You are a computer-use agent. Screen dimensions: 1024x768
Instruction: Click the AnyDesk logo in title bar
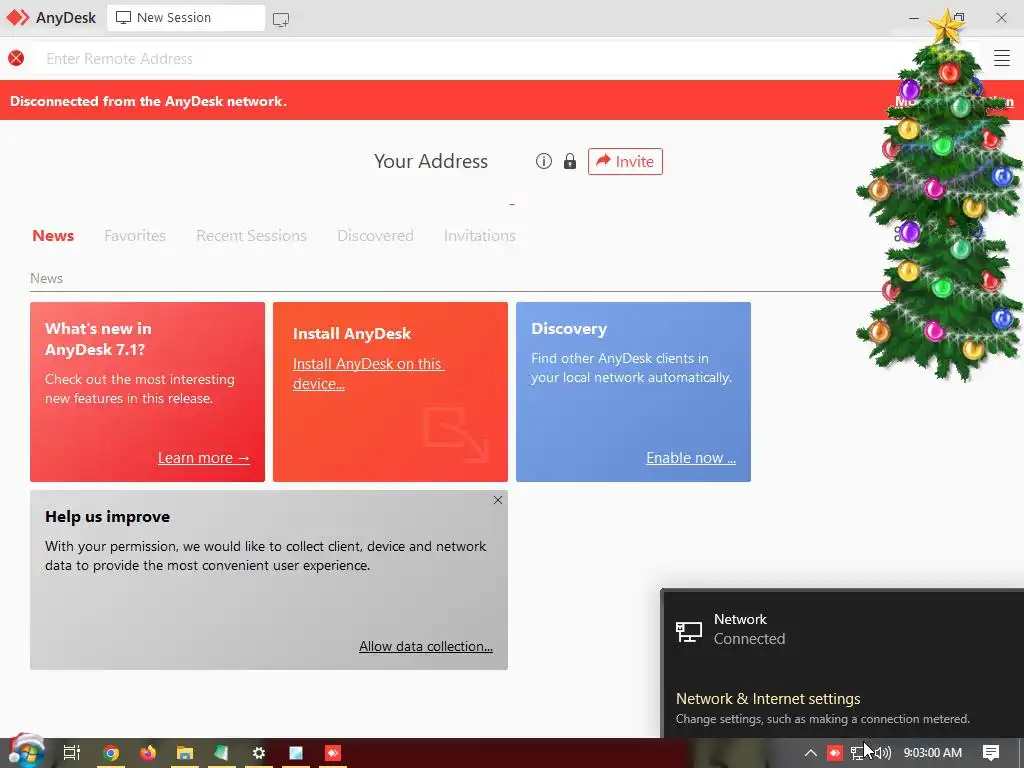pyautogui.click(x=18, y=18)
